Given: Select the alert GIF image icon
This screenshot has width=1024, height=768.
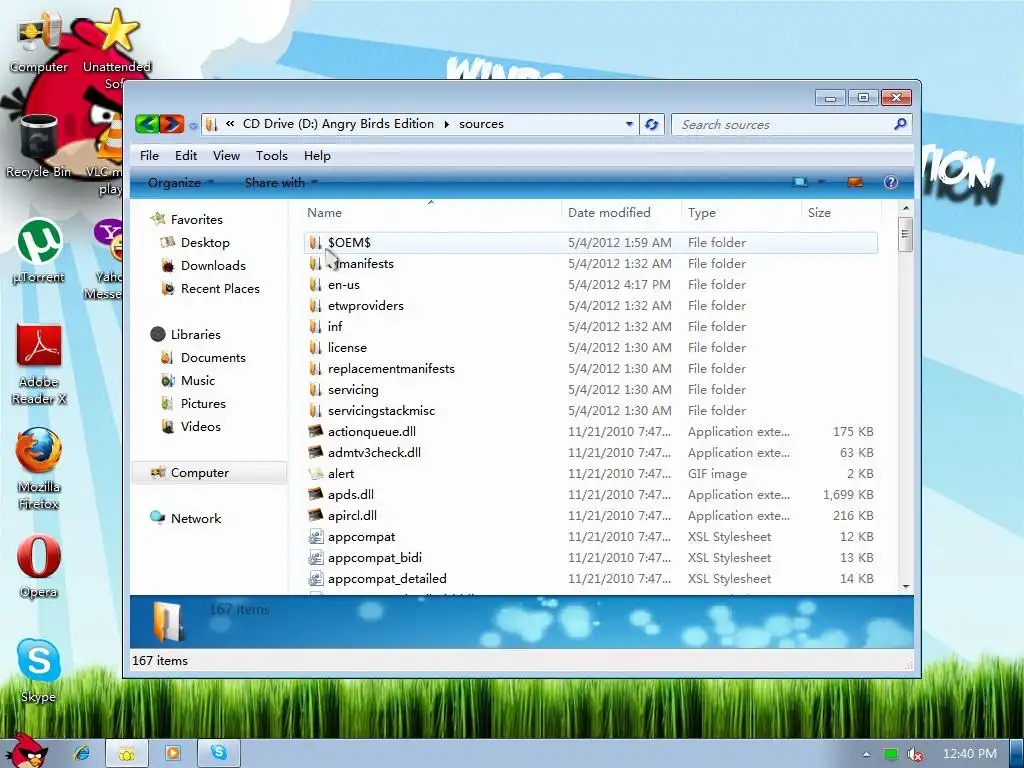Looking at the screenshot, I should [315, 473].
